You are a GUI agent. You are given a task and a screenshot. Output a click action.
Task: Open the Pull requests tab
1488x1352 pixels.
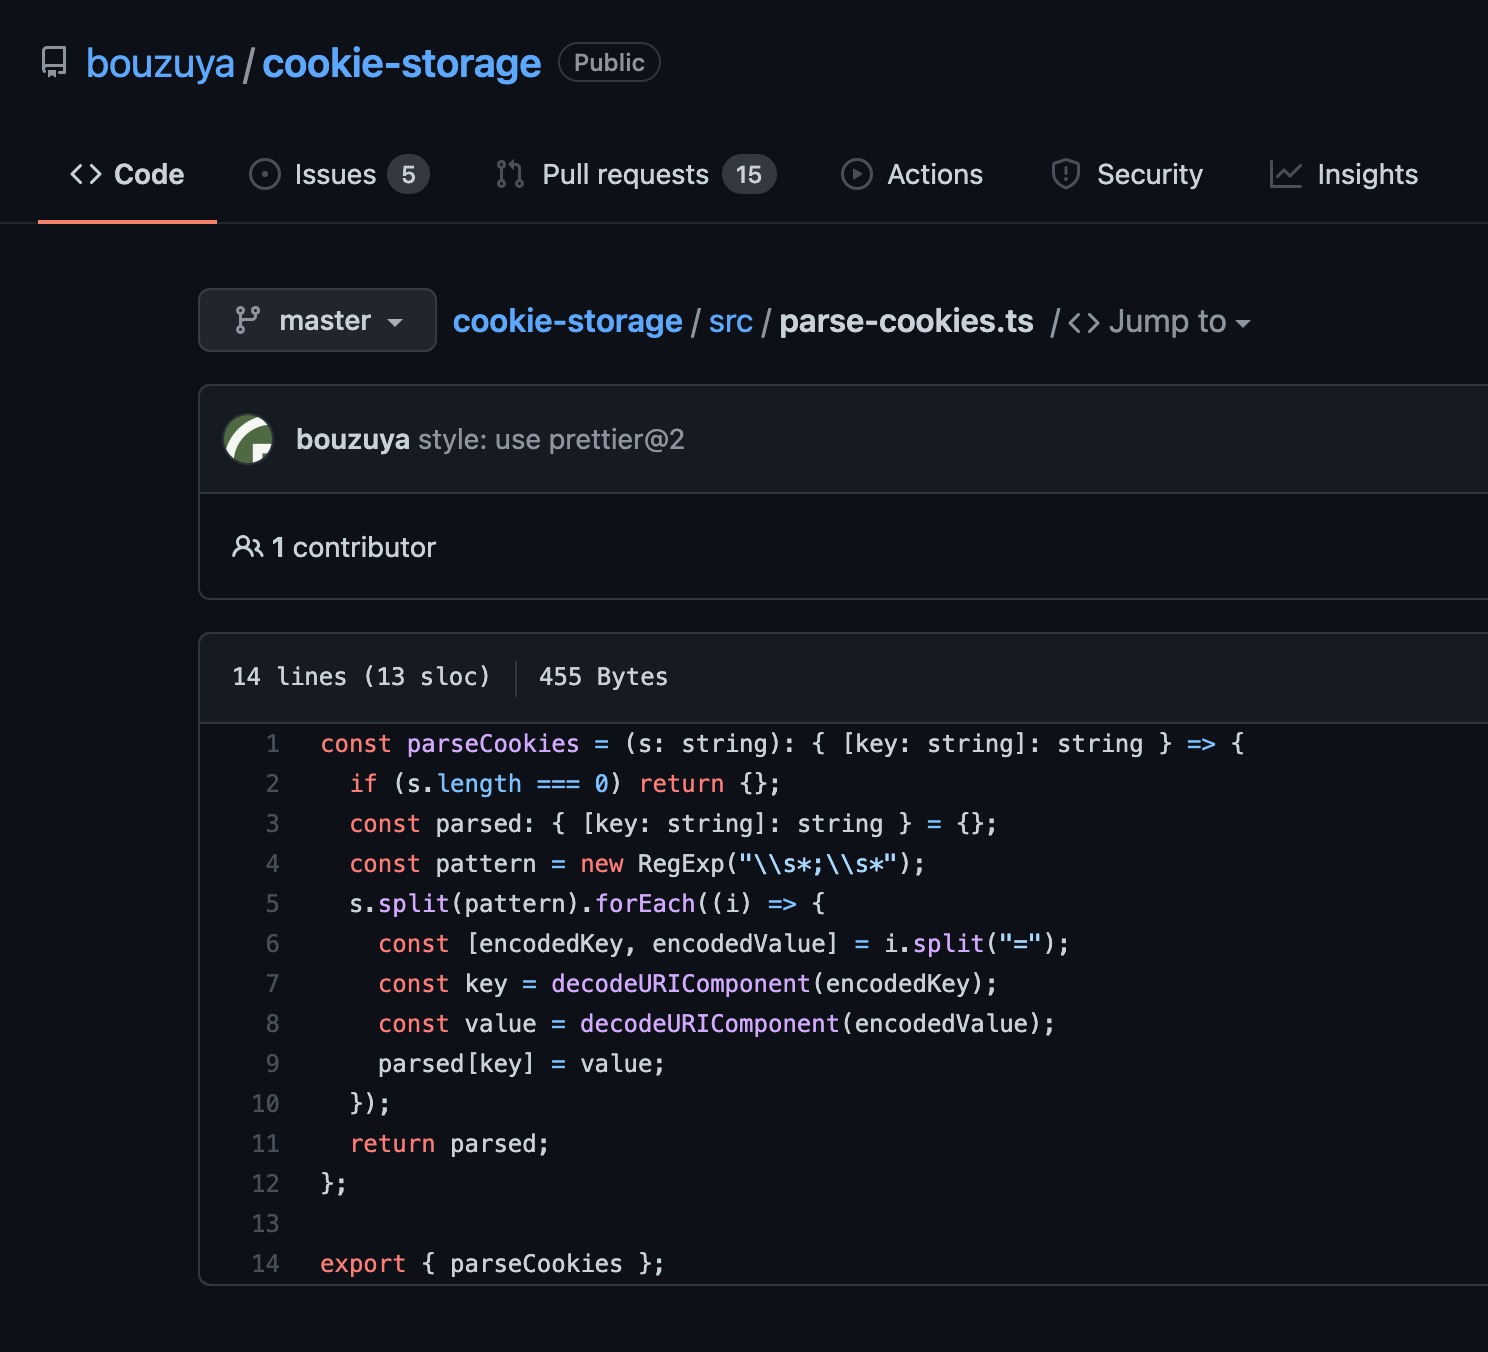[x=624, y=173]
